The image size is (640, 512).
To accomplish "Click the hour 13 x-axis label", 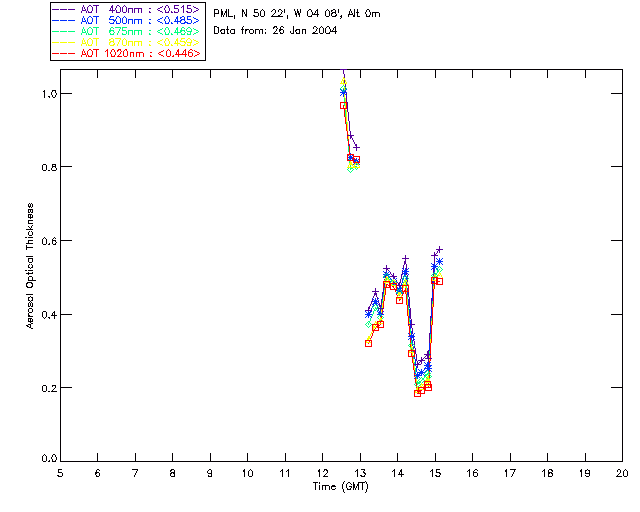I will [360, 473].
